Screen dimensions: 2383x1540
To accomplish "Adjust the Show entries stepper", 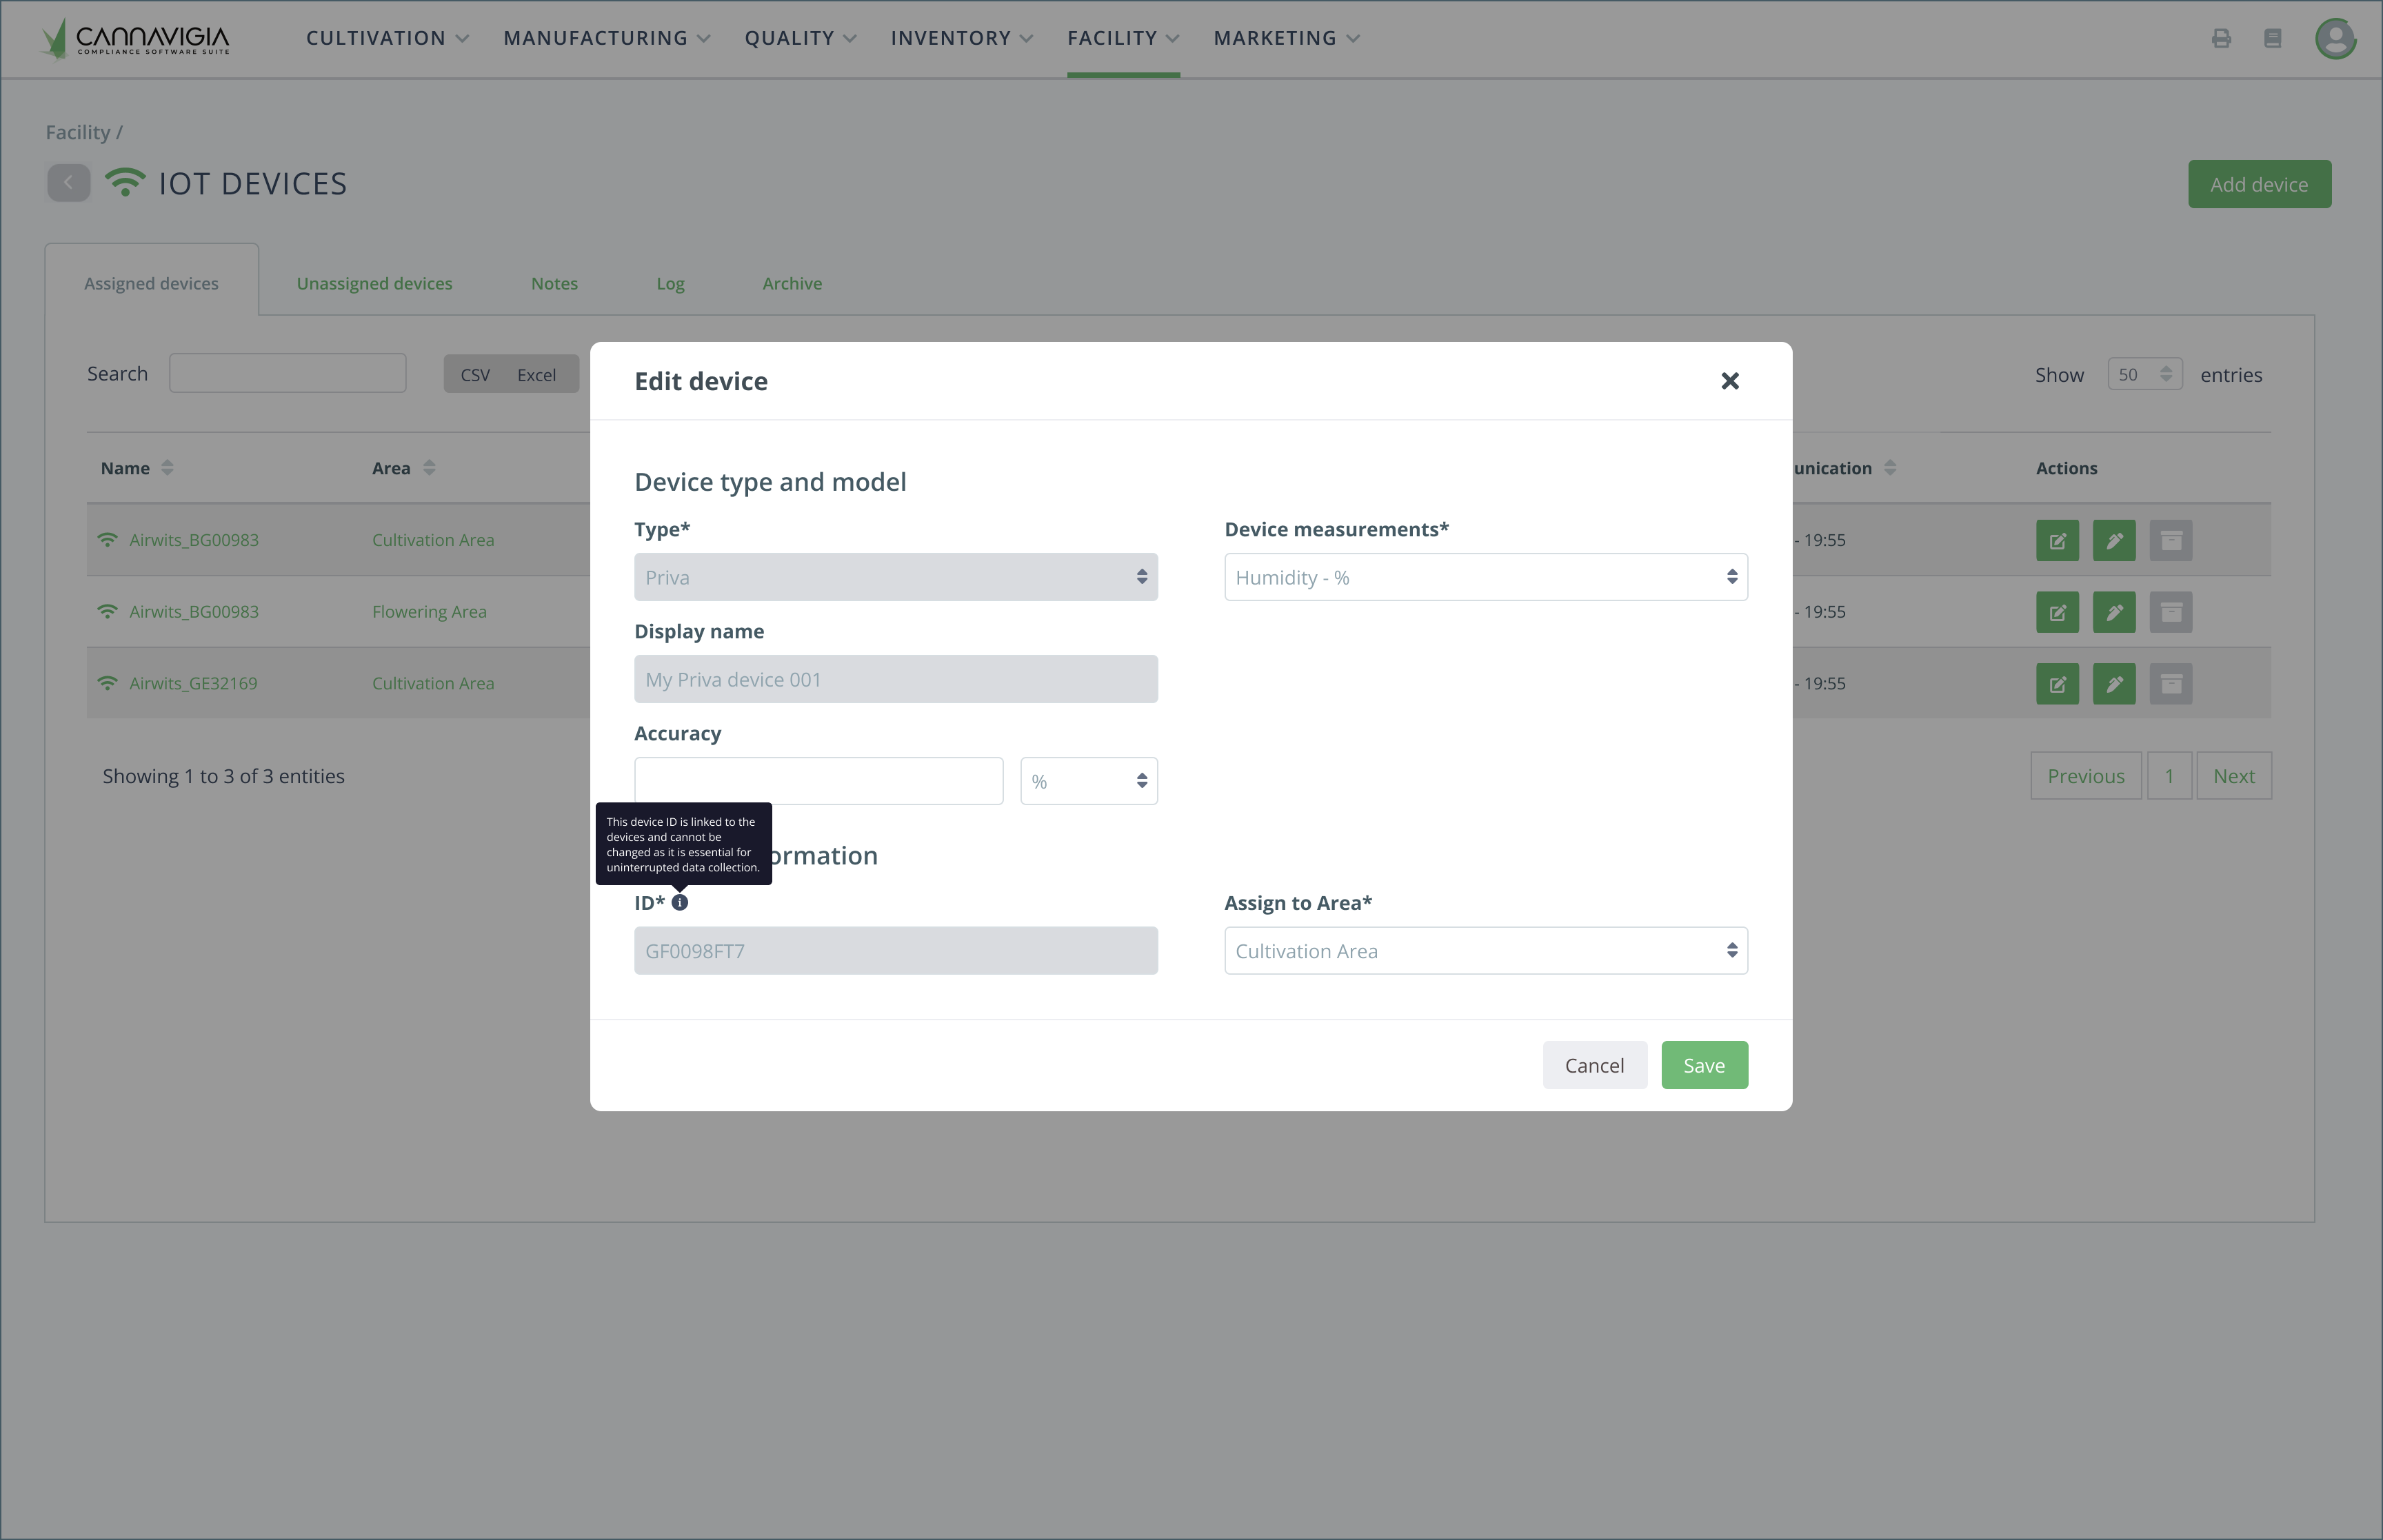I will pos(2165,374).
